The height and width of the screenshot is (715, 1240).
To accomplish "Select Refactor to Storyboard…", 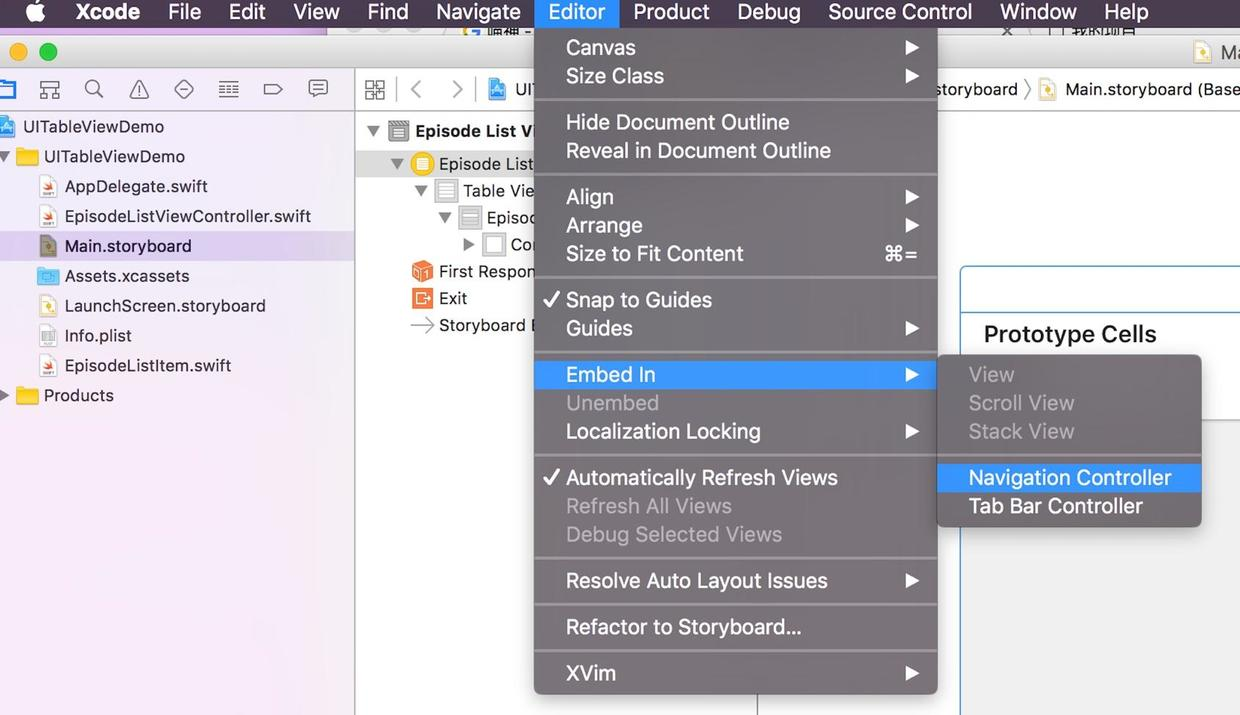I will coord(735,627).
